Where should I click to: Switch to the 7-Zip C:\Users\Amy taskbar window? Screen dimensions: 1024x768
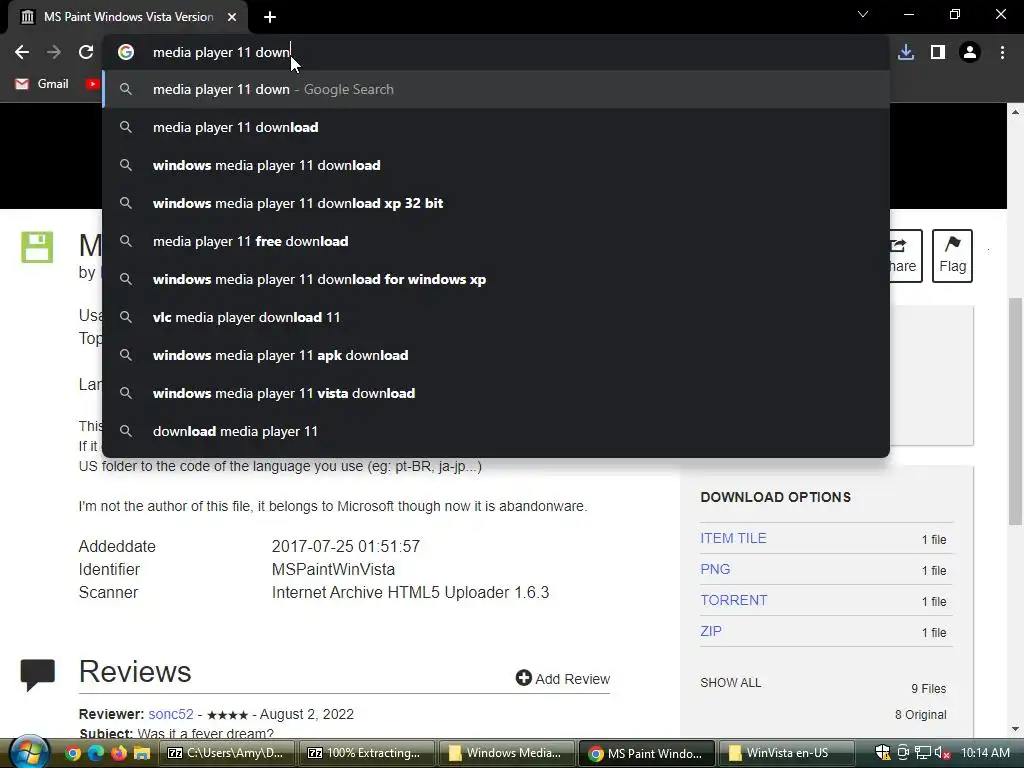coord(225,753)
